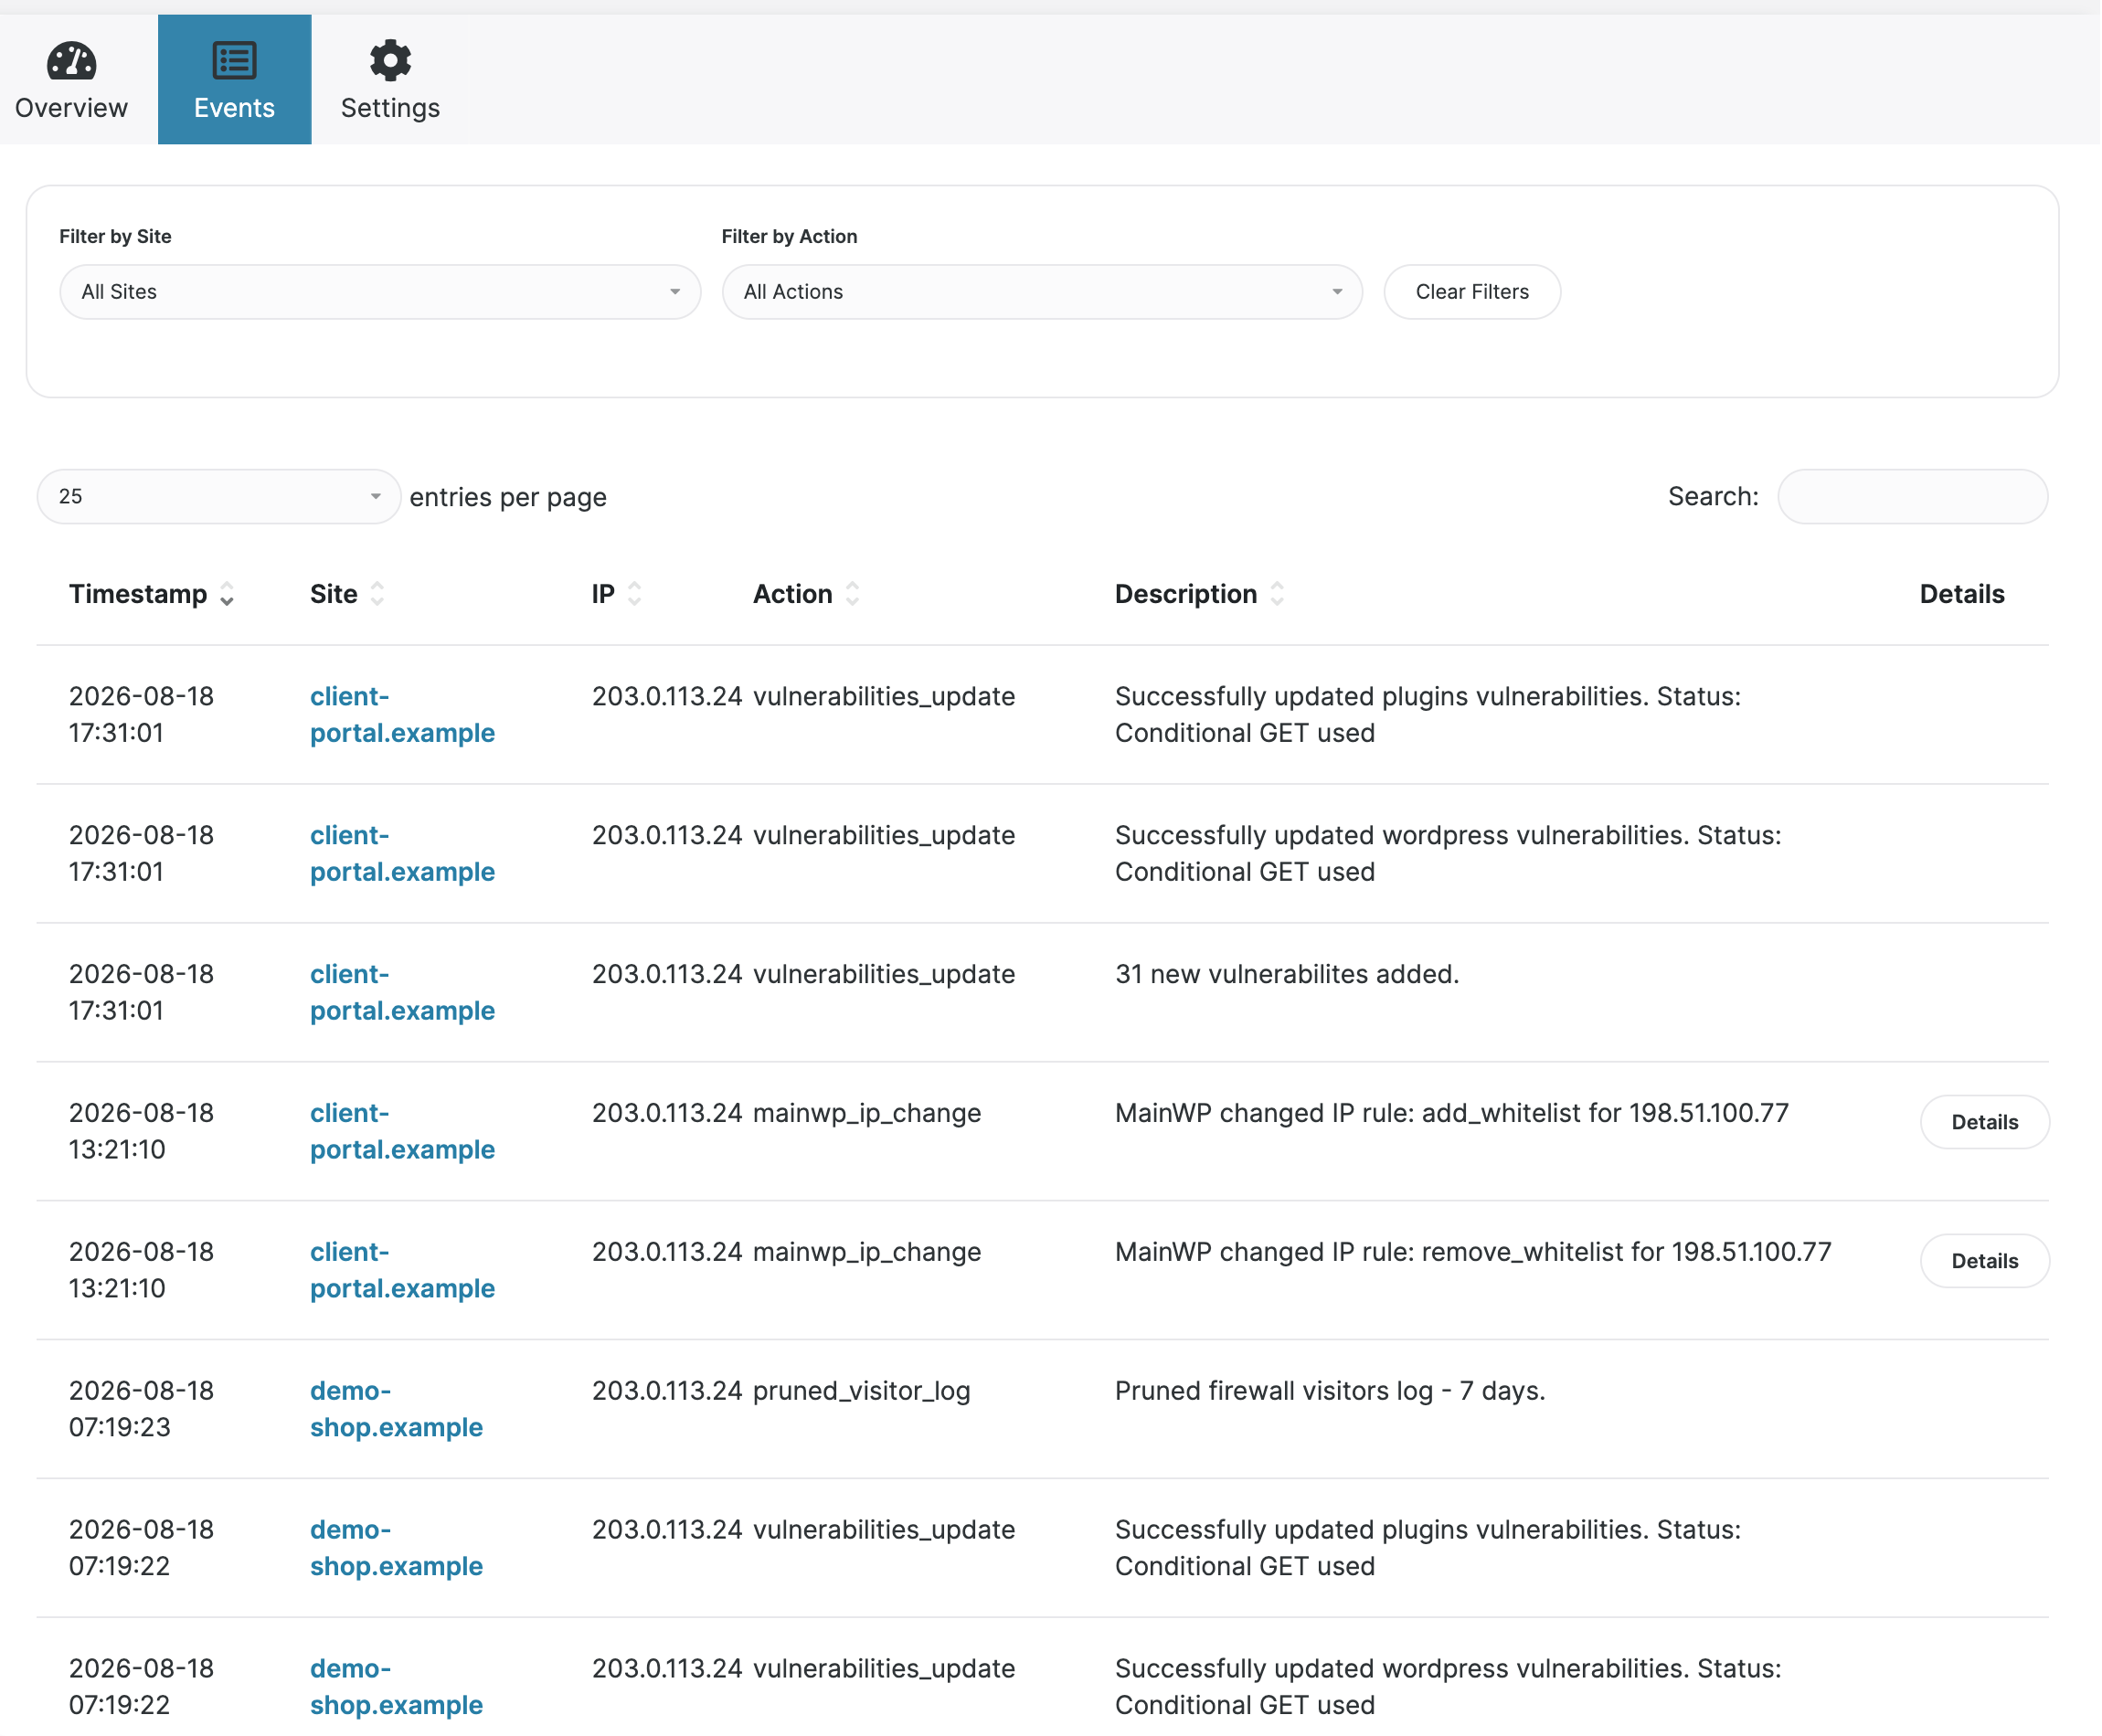Click the 'Filter by Action' label
The height and width of the screenshot is (1736, 2102).
pyautogui.click(x=789, y=237)
